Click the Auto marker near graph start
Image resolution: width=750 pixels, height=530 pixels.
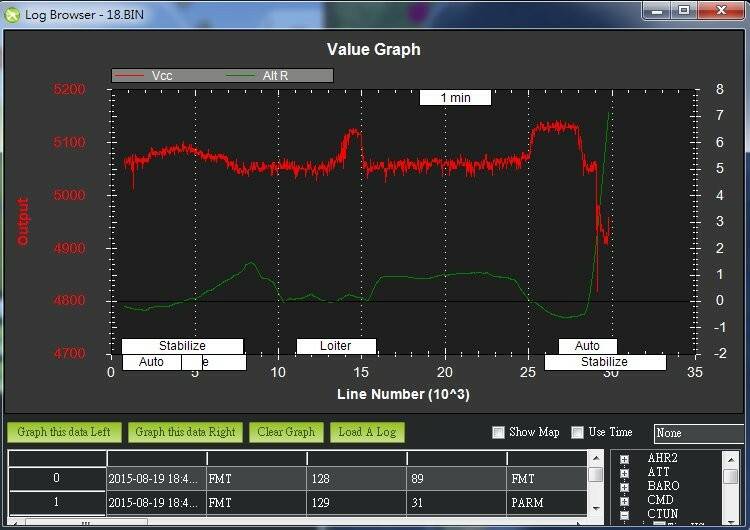point(152,362)
